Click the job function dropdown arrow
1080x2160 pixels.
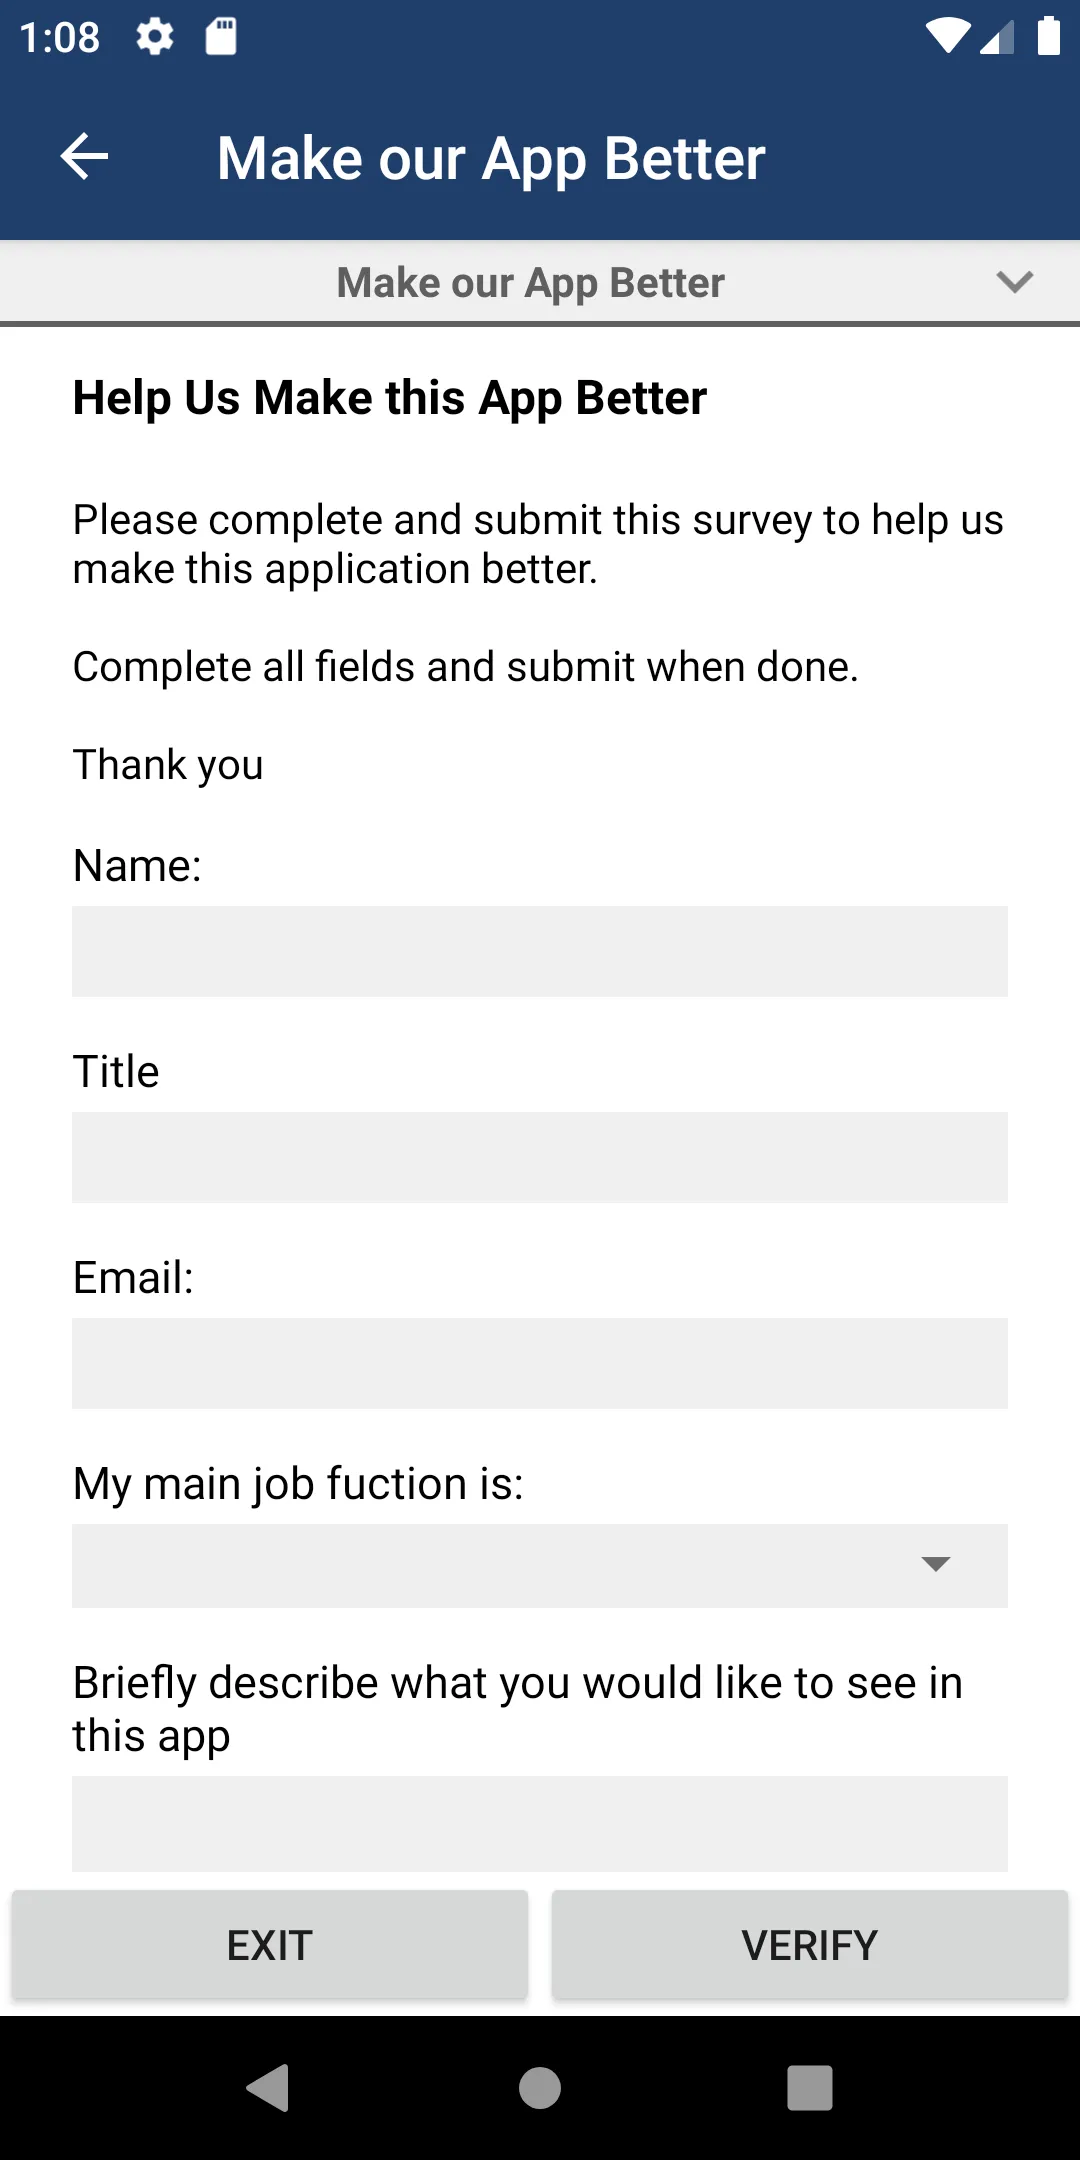pyautogui.click(x=935, y=1565)
